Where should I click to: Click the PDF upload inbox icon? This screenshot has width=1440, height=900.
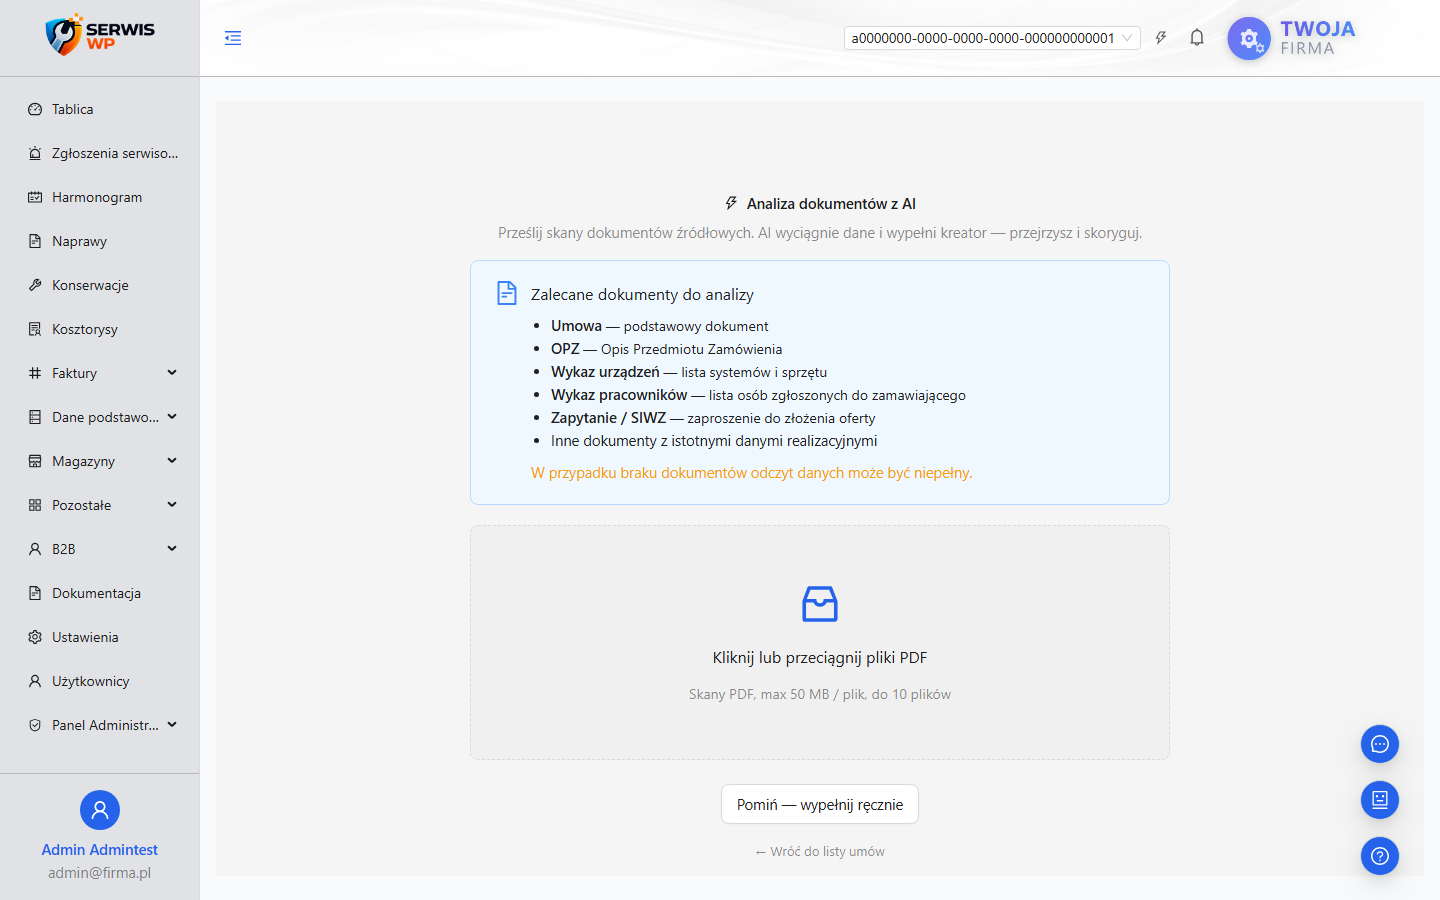tap(820, 604)
